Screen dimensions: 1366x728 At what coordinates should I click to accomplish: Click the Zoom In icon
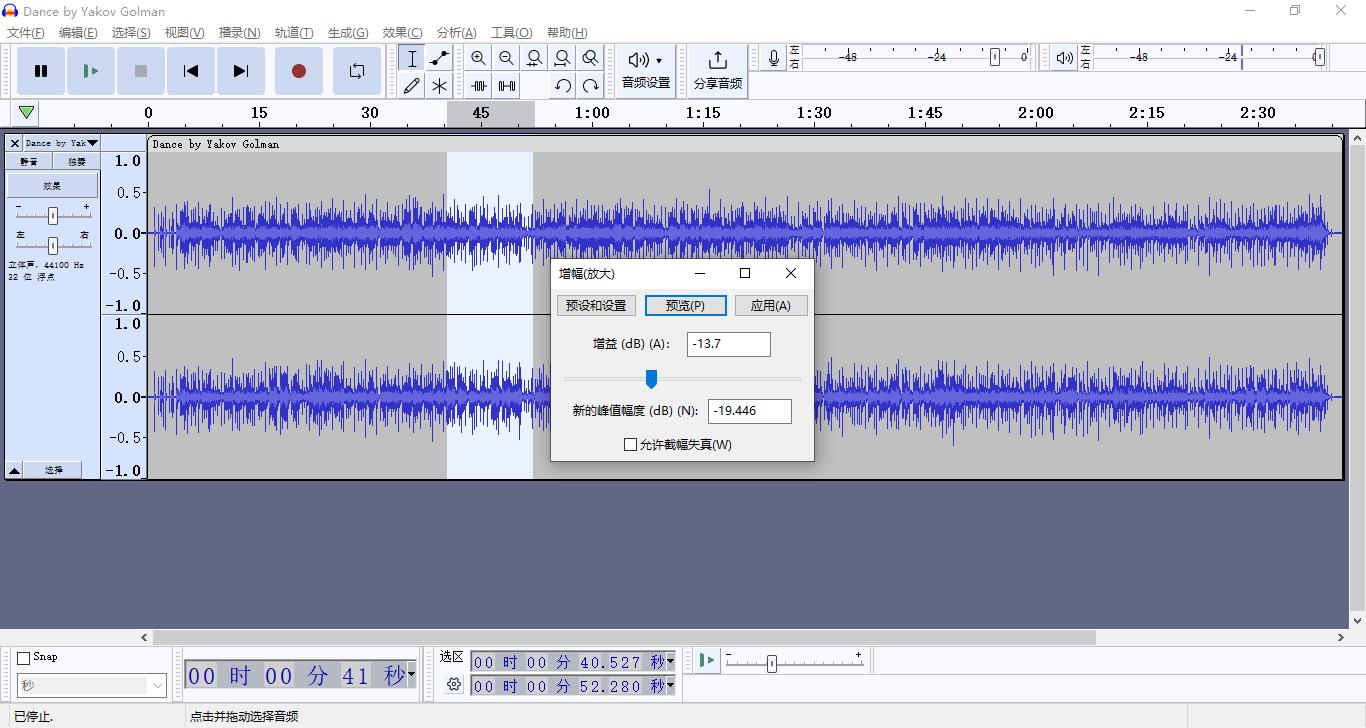coord(478,57)
